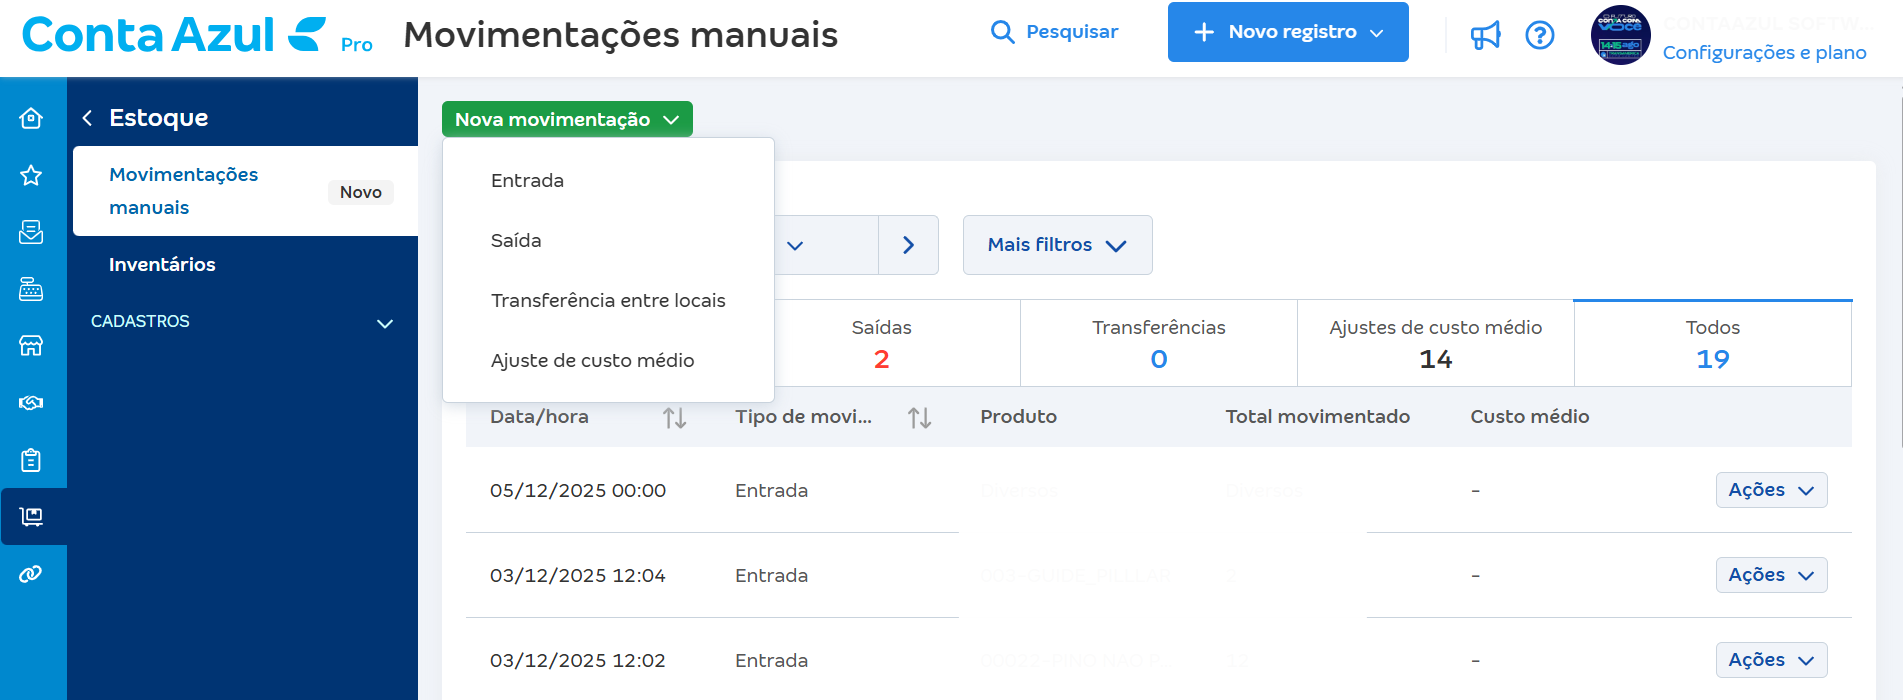The width and height of the screenshot is (1903, 700).
Task: Open the stock cart icon in sidebar
Action: 31,517
